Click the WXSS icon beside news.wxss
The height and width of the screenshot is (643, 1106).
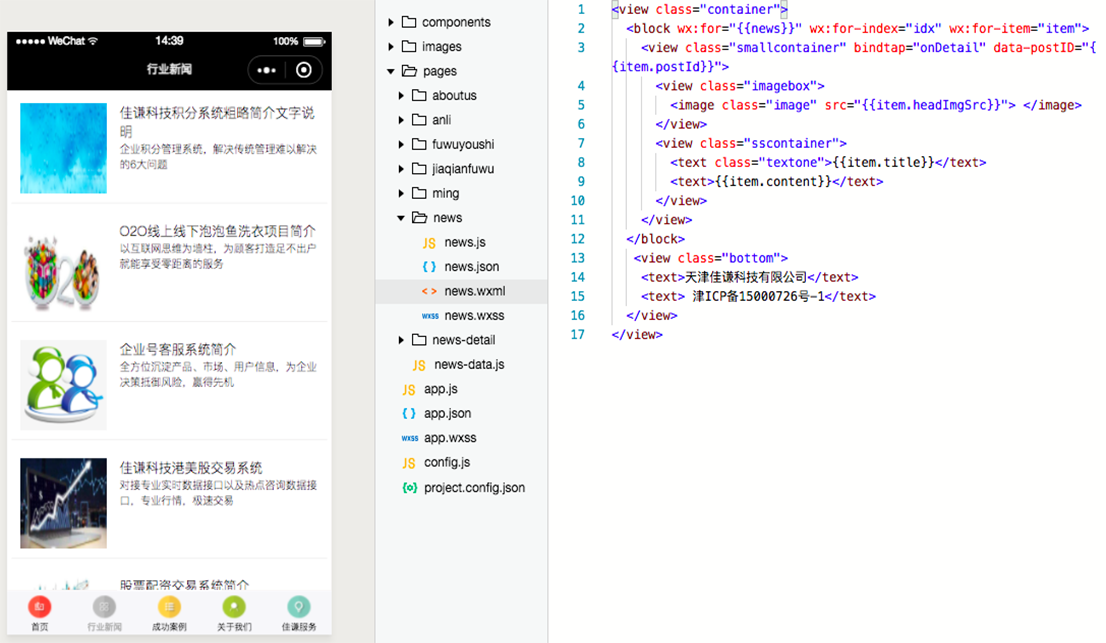pos(430,316)
